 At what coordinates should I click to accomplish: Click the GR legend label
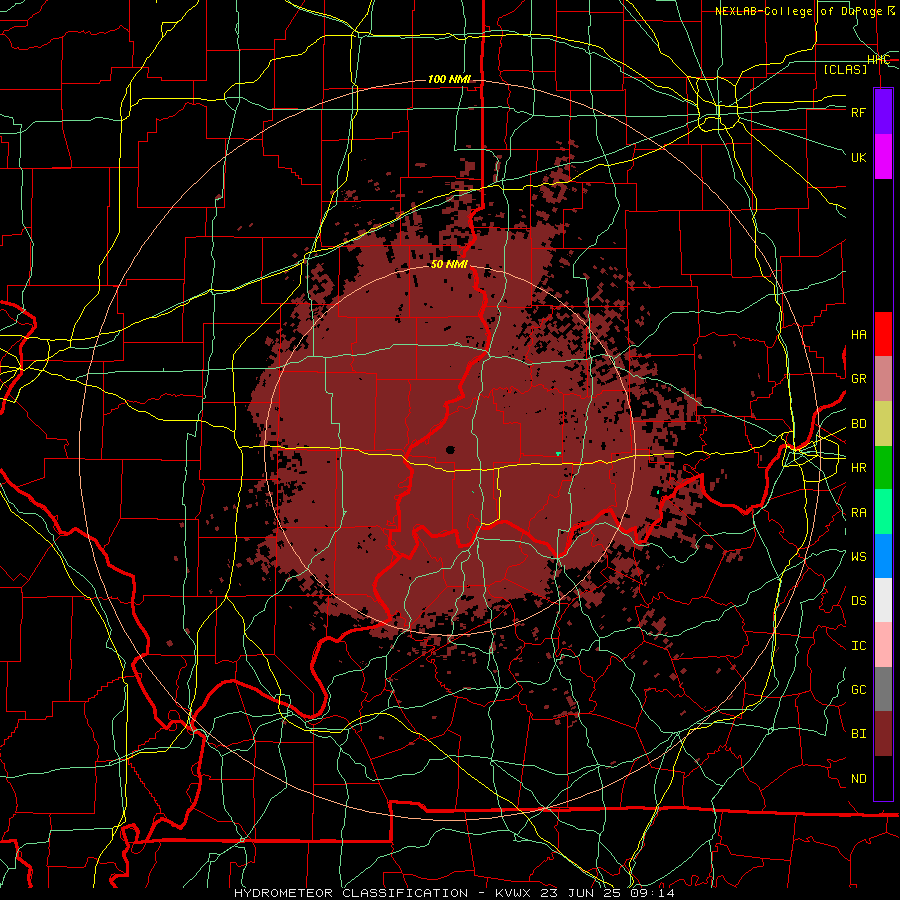pyautogui.click(x=858, y=379)
